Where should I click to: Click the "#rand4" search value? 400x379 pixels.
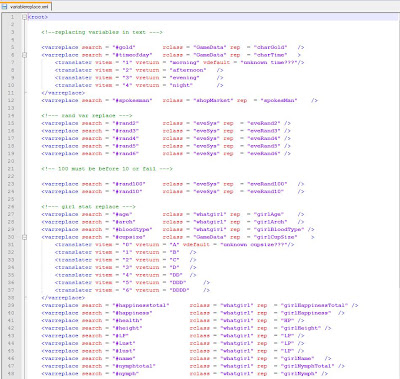[x=125, y=138]
